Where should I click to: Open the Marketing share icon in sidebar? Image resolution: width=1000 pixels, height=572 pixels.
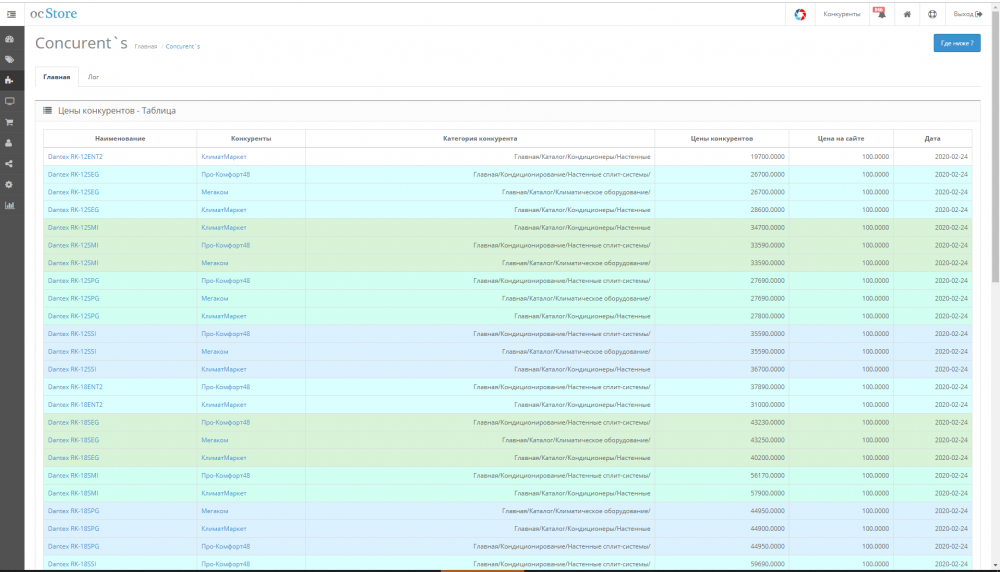[10, 164]
